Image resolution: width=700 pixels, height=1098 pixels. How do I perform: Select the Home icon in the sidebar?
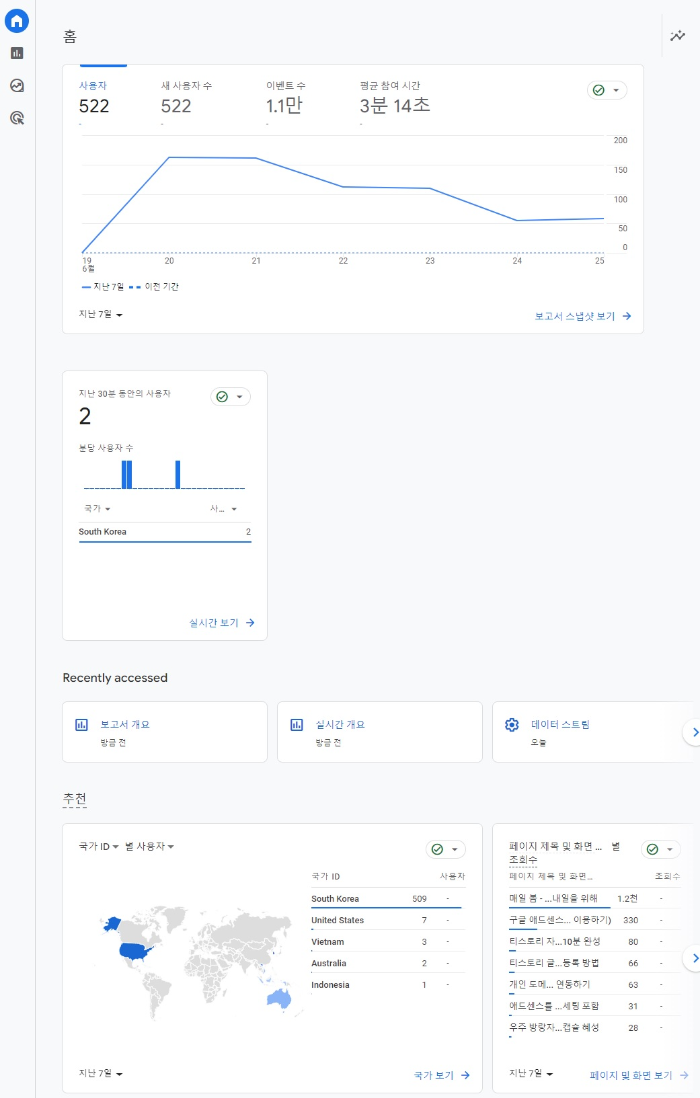pyautogui.click(x=16, y=20)
